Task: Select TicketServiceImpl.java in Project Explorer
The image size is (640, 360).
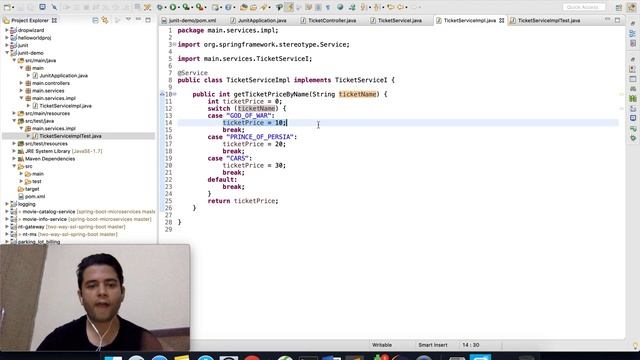Action: [x=65, y=106]
